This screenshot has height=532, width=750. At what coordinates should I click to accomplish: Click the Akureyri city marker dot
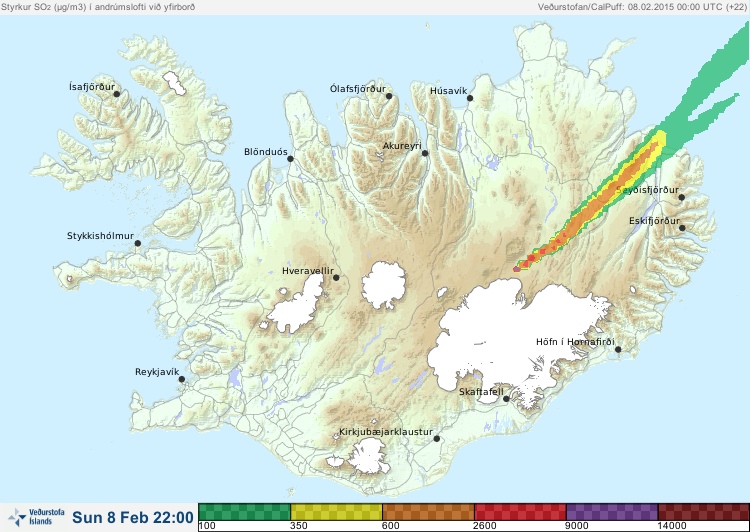(x=425, y=153)
